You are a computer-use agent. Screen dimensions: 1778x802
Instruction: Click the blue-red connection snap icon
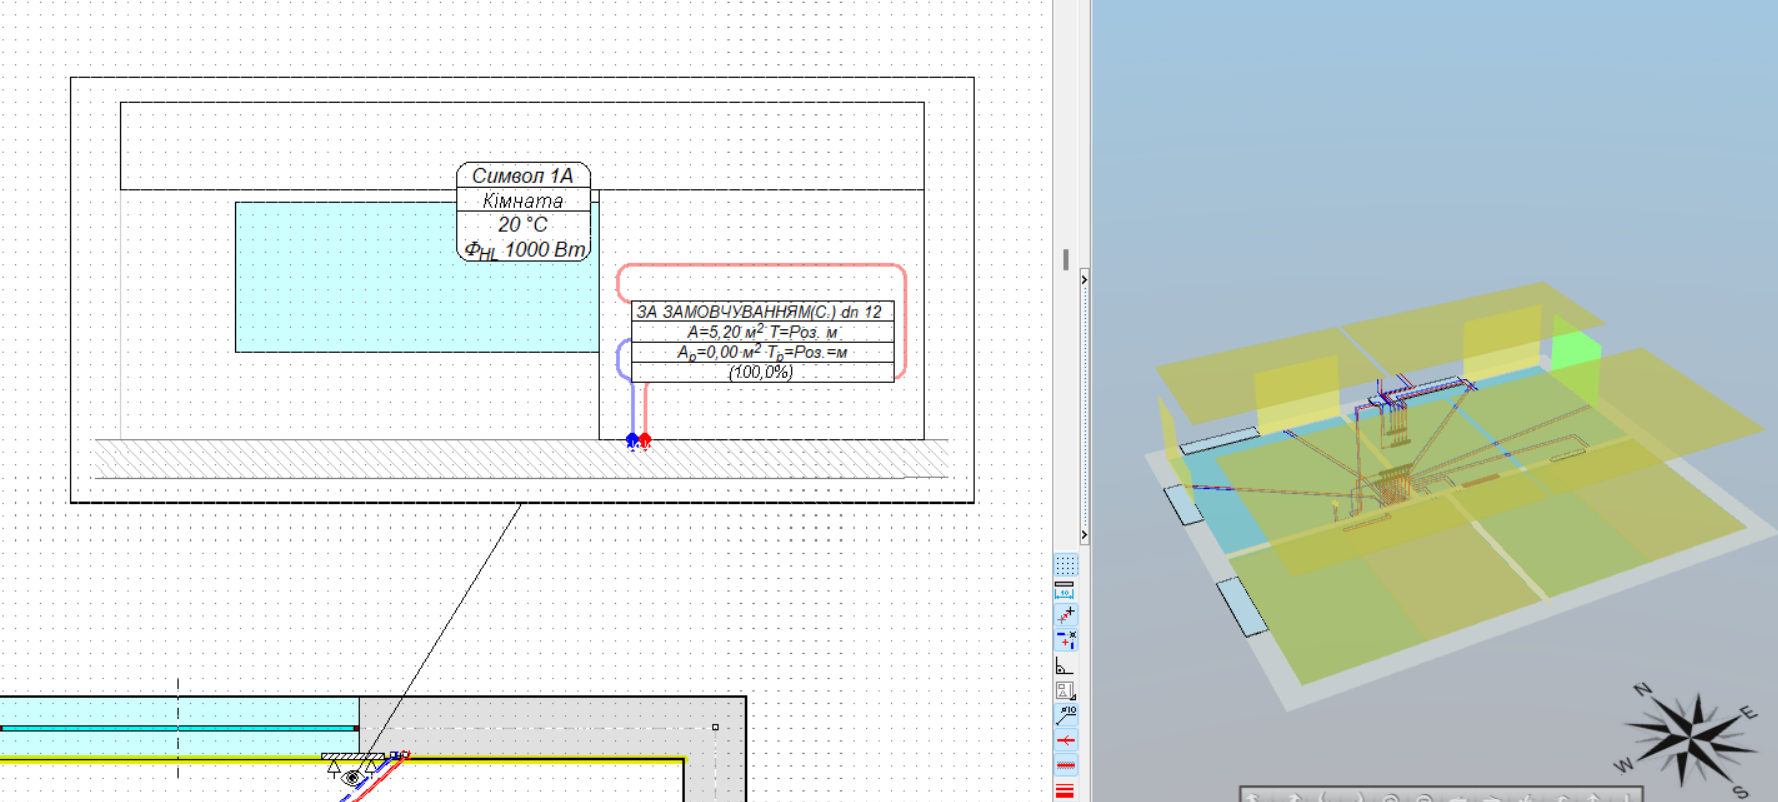pos(1065,639)
